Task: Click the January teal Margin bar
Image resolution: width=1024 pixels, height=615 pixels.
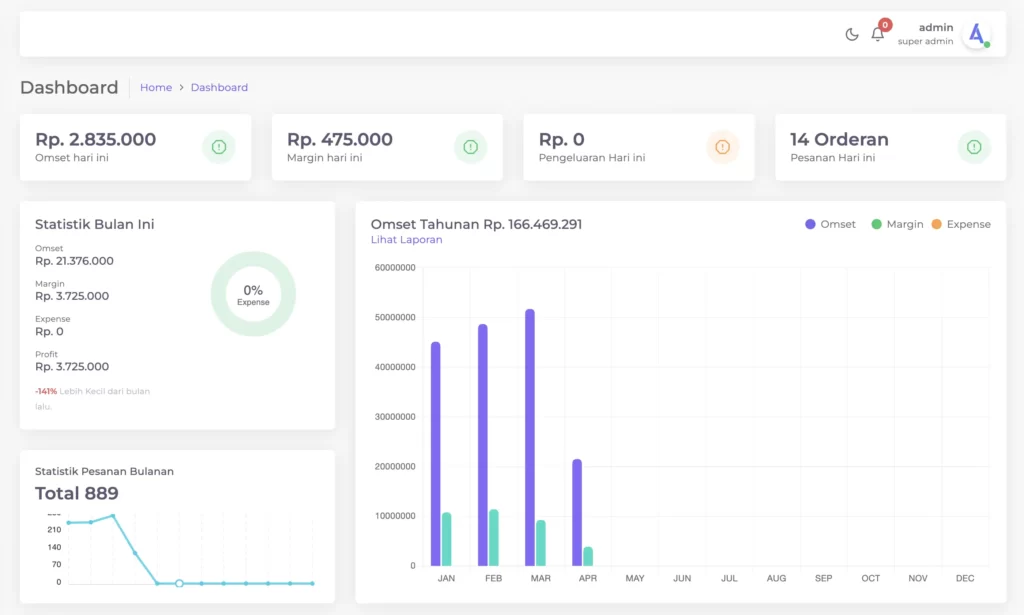Action: [x=446, y=539]
